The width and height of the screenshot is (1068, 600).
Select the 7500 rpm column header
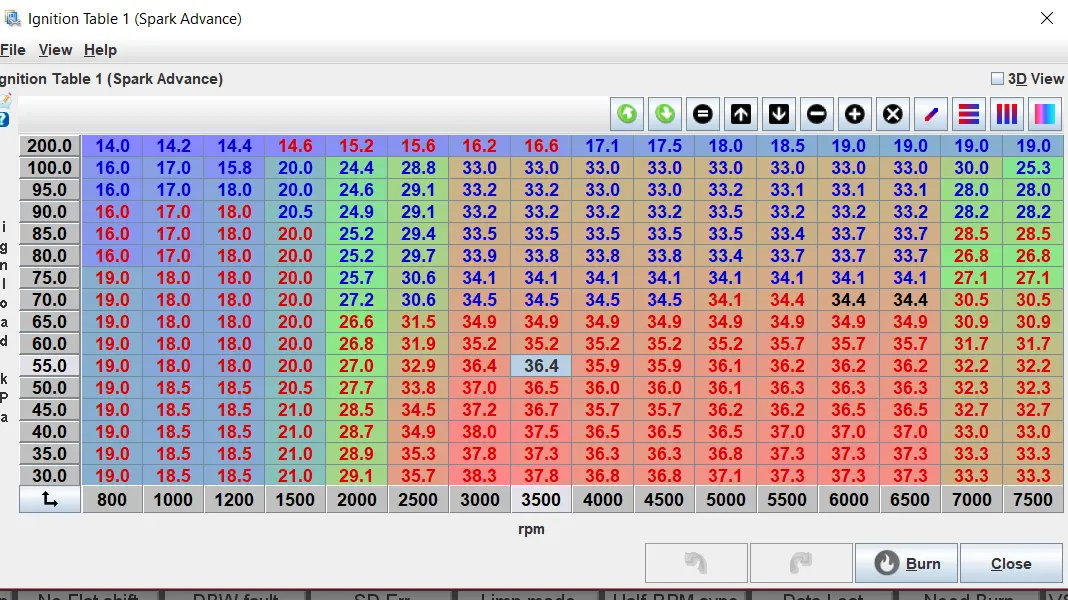(1033, 499)
